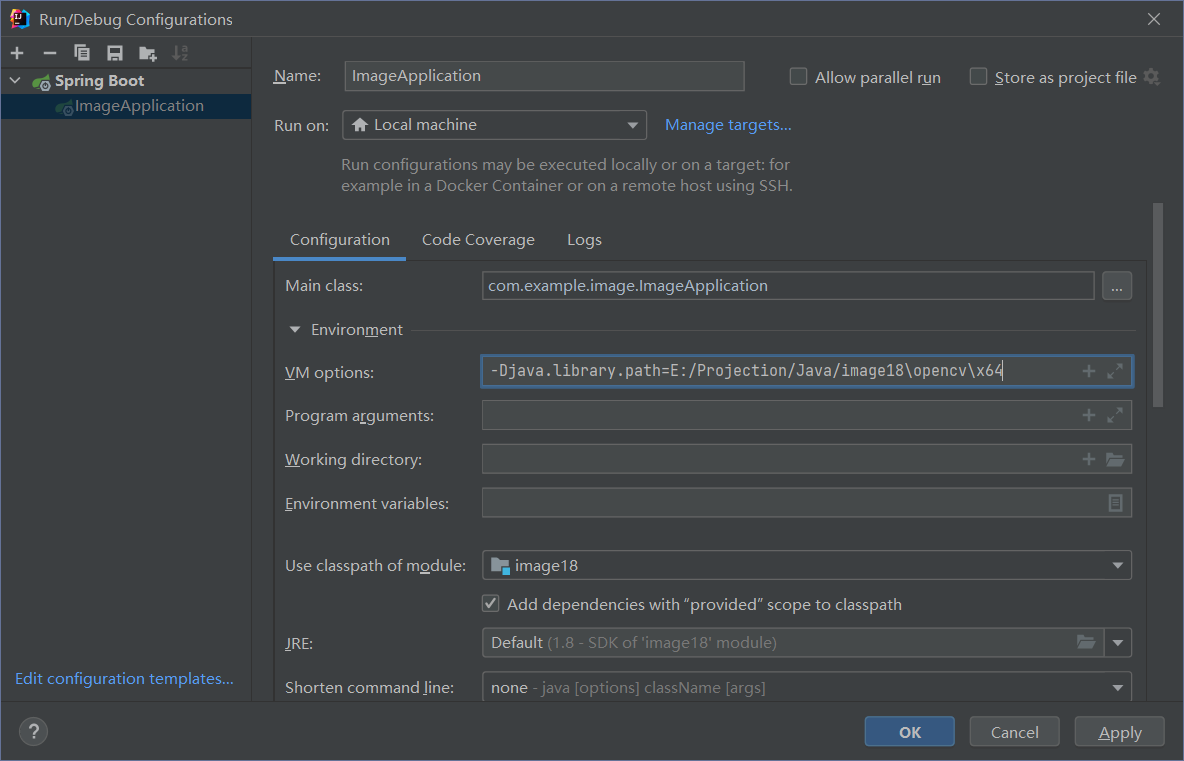
Task: Open Manage targets settings
Action: pos(728,124)
